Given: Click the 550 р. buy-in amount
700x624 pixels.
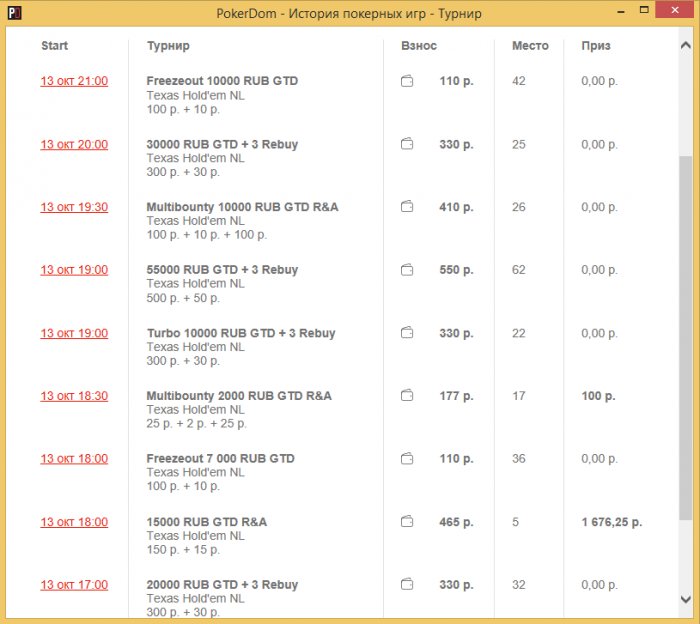Looking at the screenshot, I should pos(456,270).
